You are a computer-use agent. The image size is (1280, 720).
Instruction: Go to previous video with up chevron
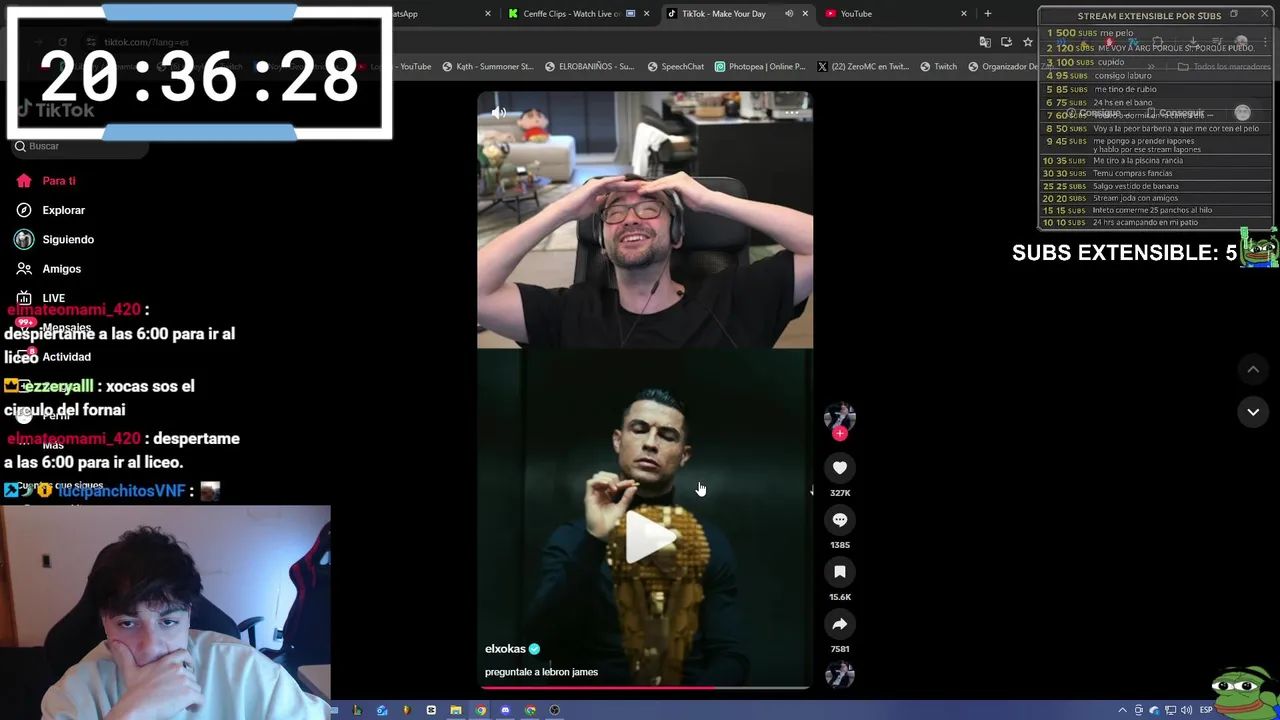(x=1253, y=370)
